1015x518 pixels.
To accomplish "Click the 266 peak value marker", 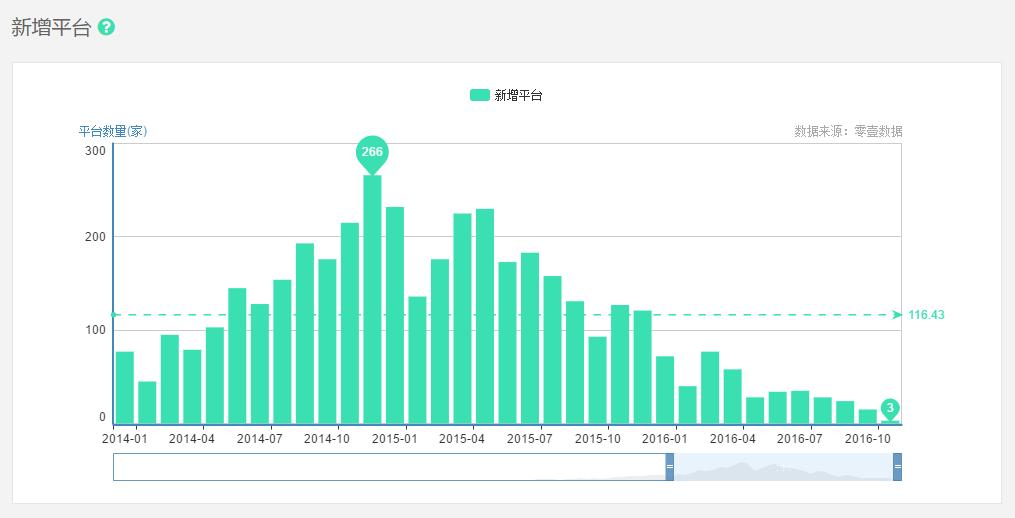I will [372, 154].
